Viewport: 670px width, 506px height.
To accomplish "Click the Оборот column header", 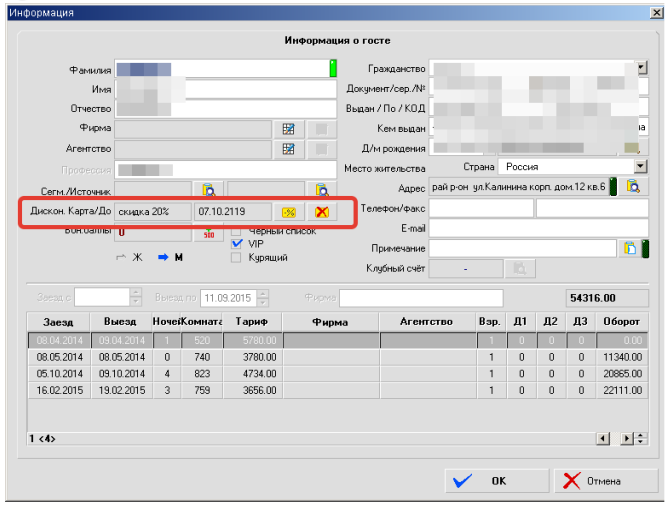I will click(622, 322).
